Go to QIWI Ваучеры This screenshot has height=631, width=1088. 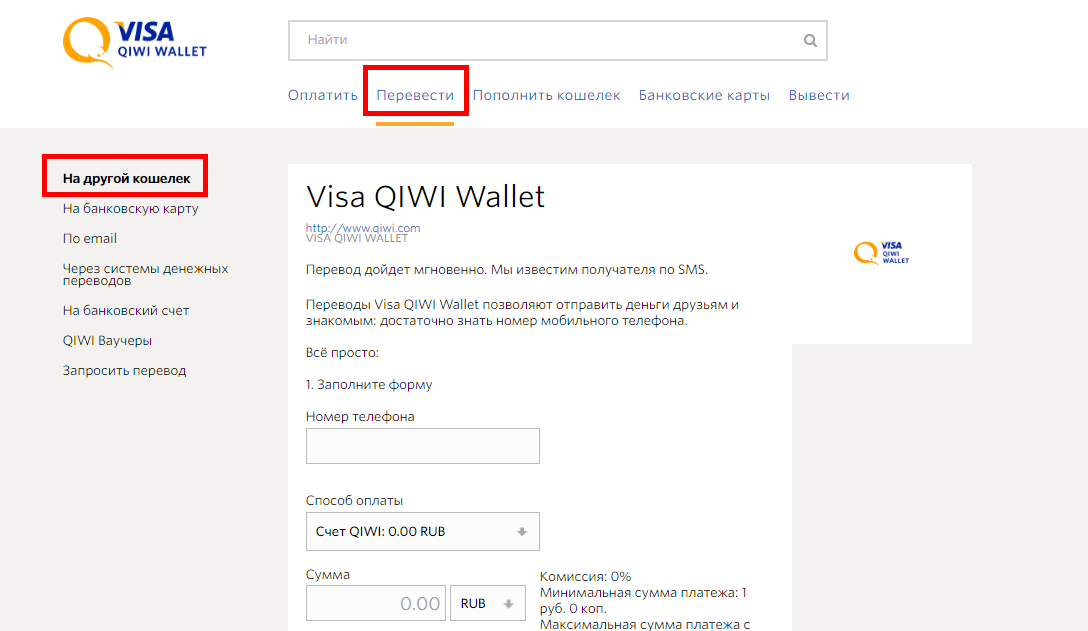click(x=107, y=340)
